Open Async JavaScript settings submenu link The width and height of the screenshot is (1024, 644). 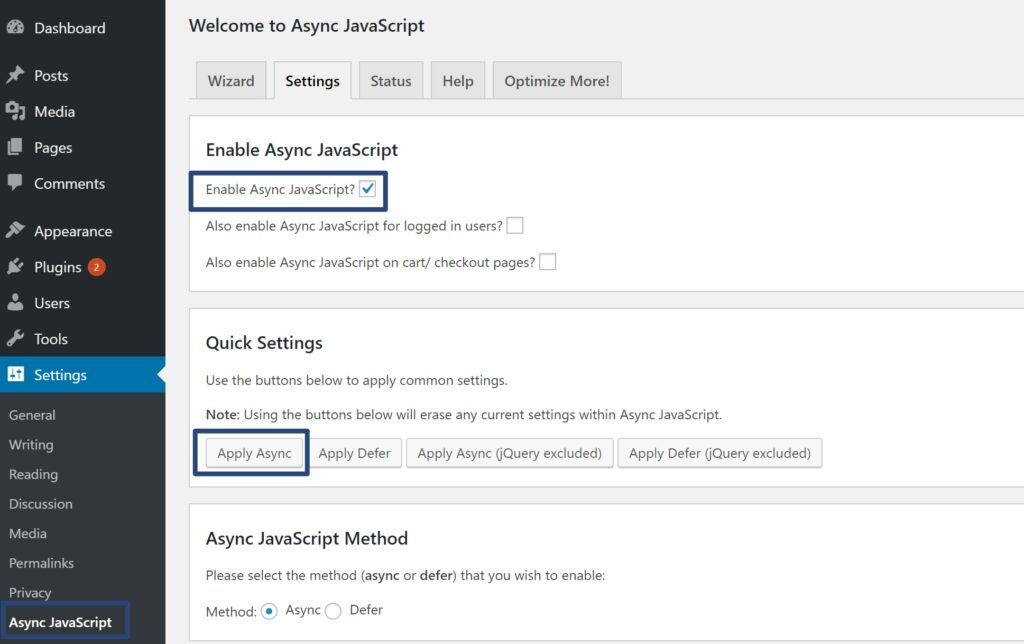click(60, 622)
